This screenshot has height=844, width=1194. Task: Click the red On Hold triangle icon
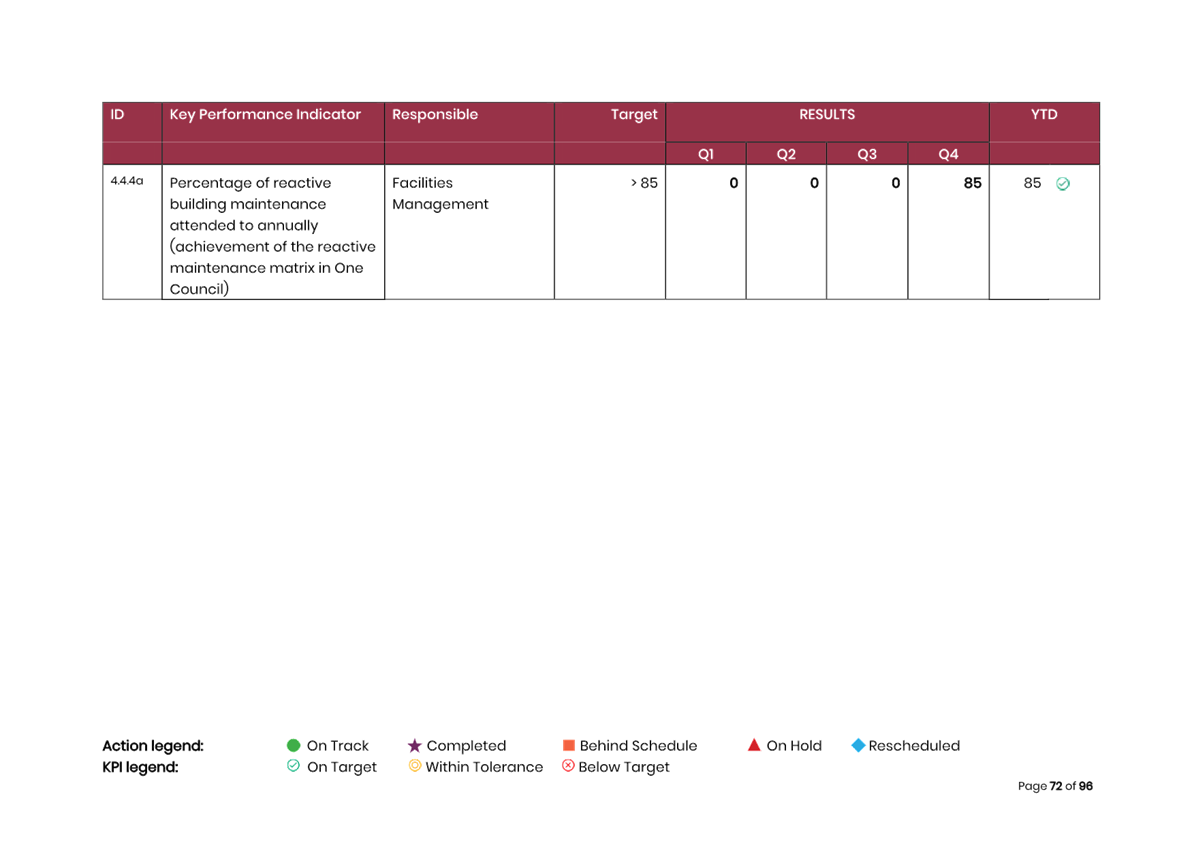coord(754,745)
